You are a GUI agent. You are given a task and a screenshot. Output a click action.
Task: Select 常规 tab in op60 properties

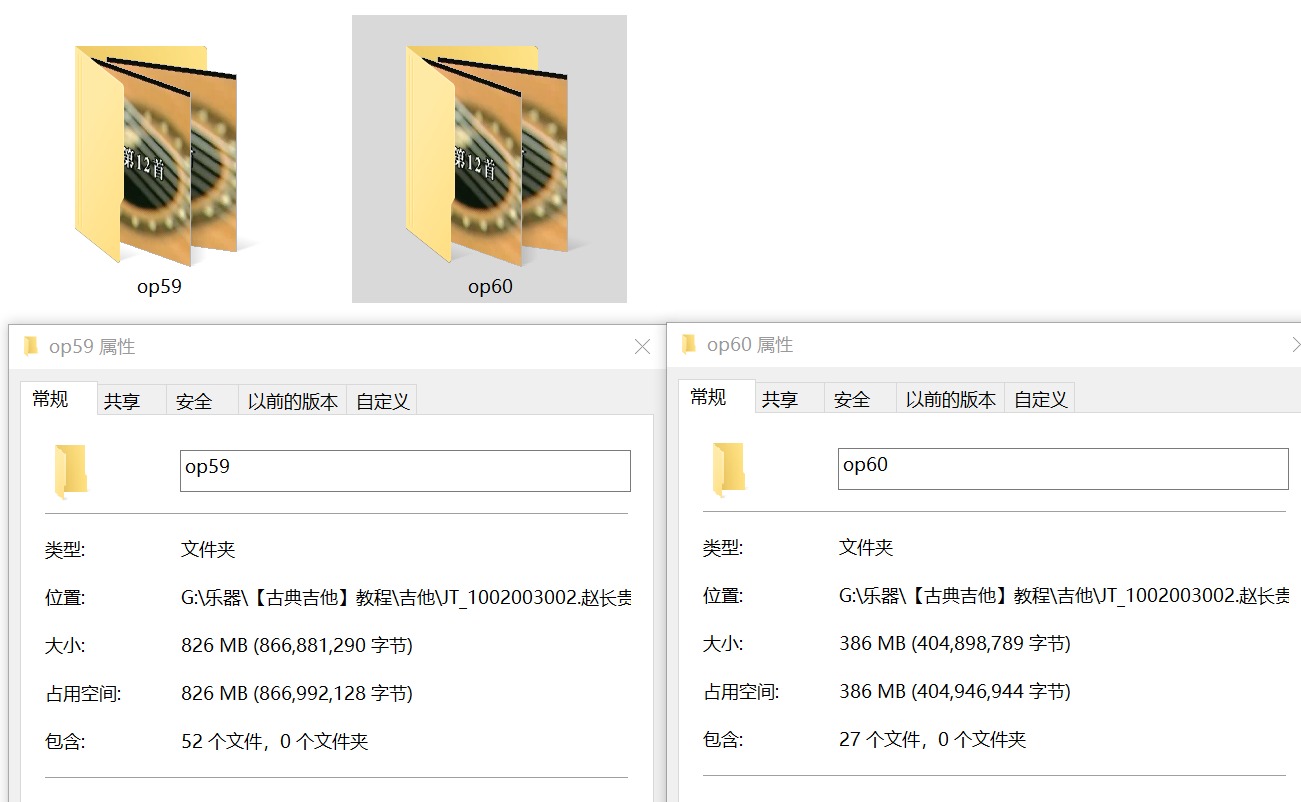709,398
